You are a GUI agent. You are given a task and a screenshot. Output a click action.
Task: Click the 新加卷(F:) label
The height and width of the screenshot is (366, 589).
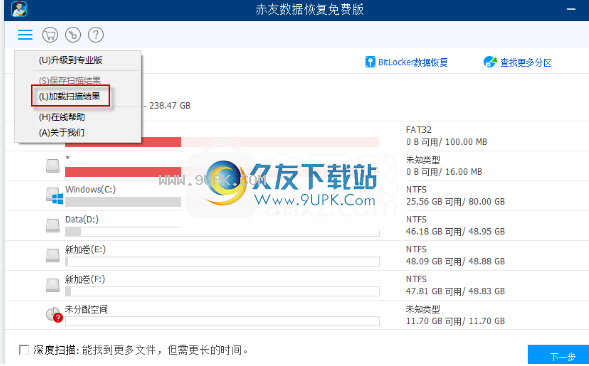(x=85, y=279)
